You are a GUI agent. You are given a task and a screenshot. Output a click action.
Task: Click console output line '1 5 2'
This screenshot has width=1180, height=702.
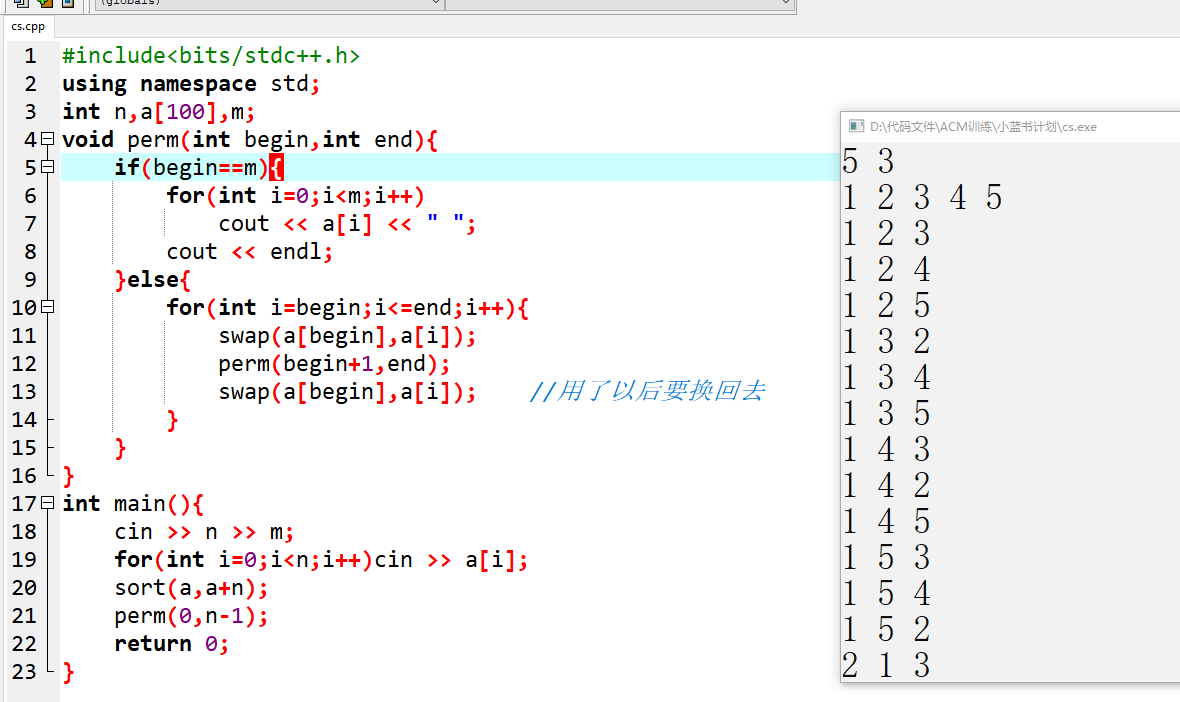click(887, 629)
